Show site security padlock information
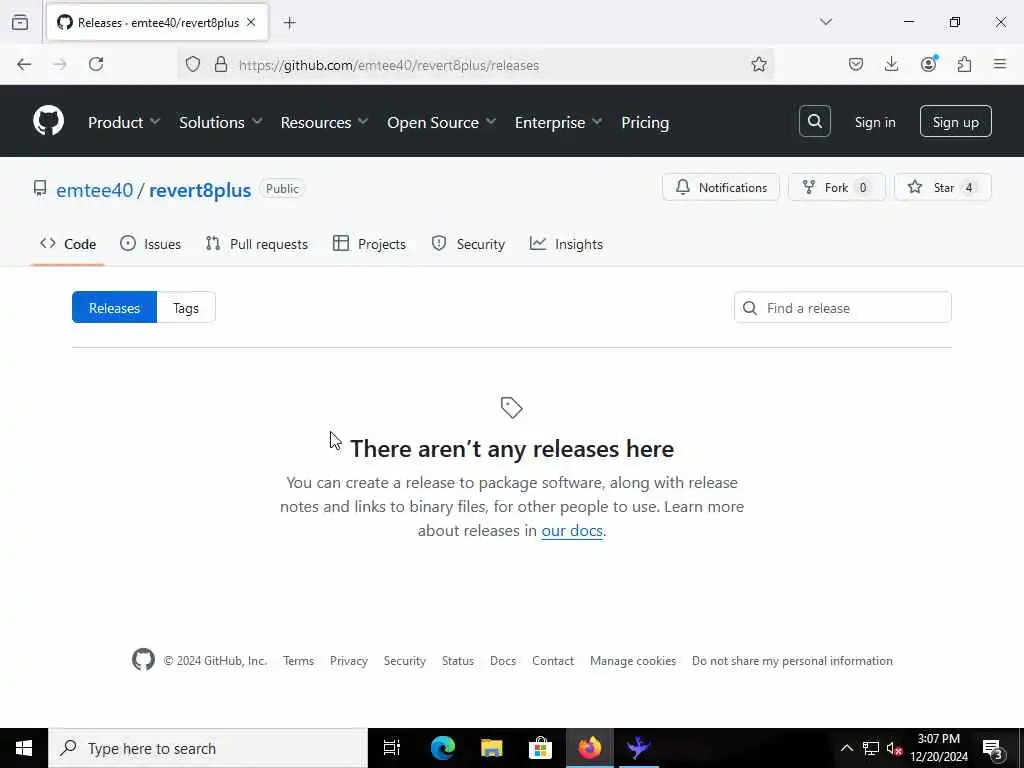The image size is (1024, 768). coord(221,64)
